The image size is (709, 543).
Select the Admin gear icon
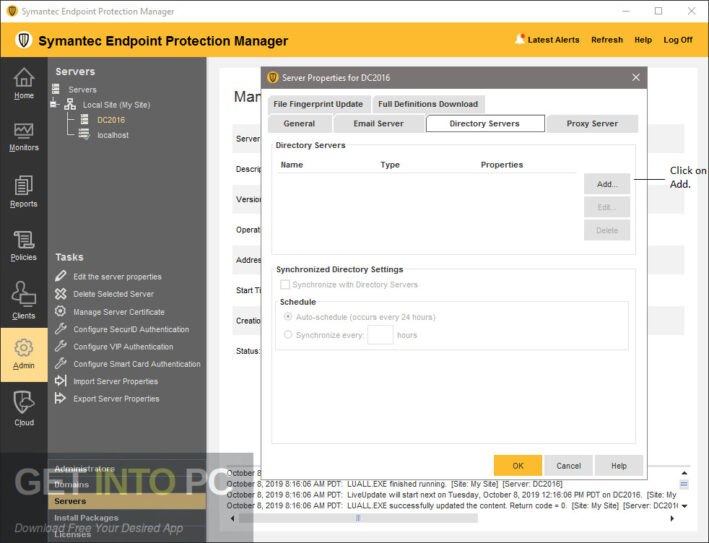(24, 348)
